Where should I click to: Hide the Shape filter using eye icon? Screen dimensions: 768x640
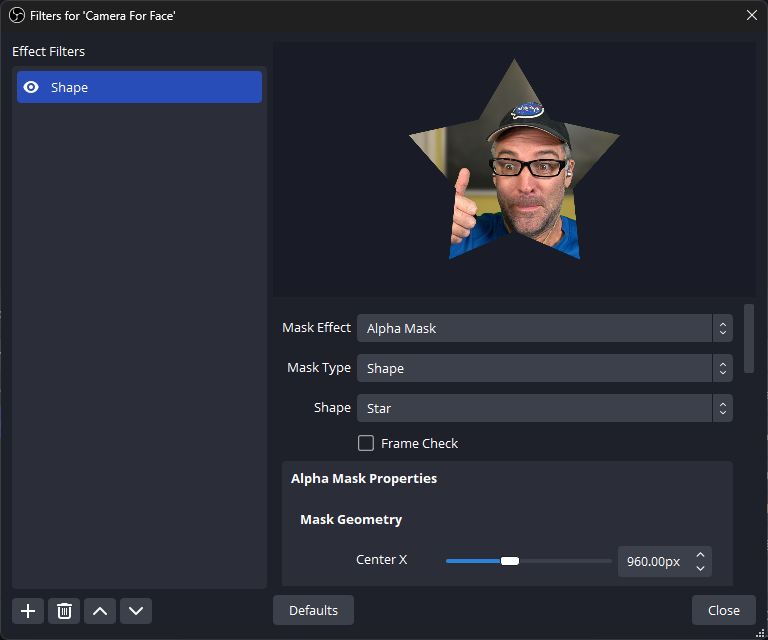(x=31, y=87)
